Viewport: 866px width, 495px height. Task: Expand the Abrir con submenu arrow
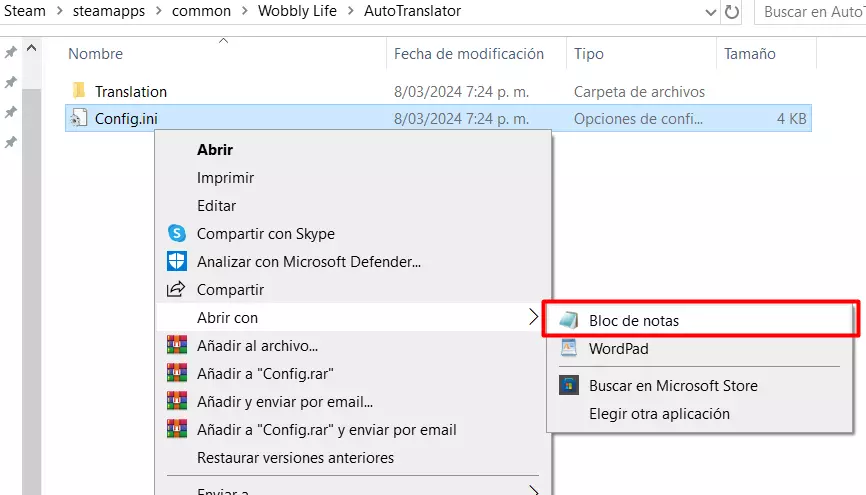pos(533,318)
